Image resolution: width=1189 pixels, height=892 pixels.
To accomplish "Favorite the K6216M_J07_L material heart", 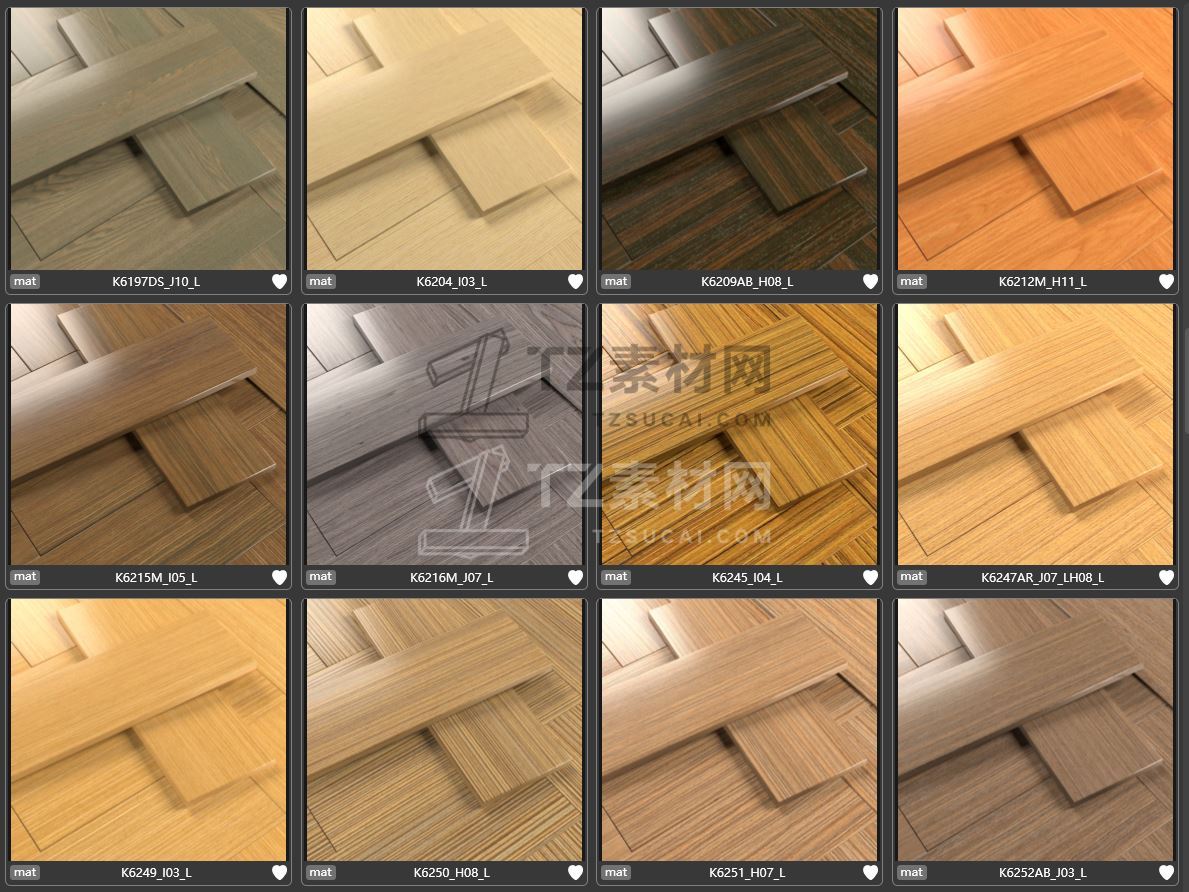I will [576, 577].
